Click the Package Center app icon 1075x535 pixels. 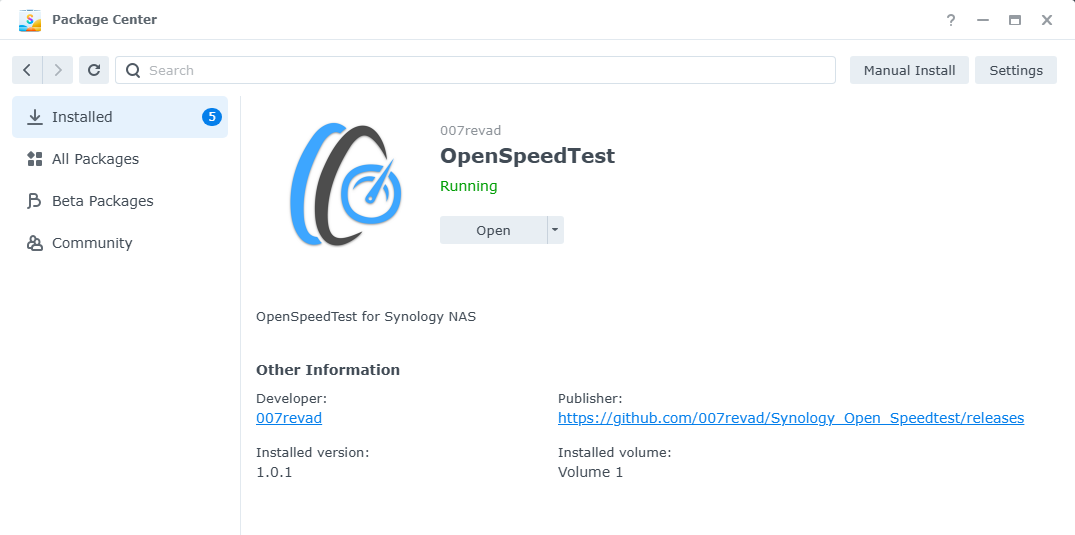coord(30,20)
